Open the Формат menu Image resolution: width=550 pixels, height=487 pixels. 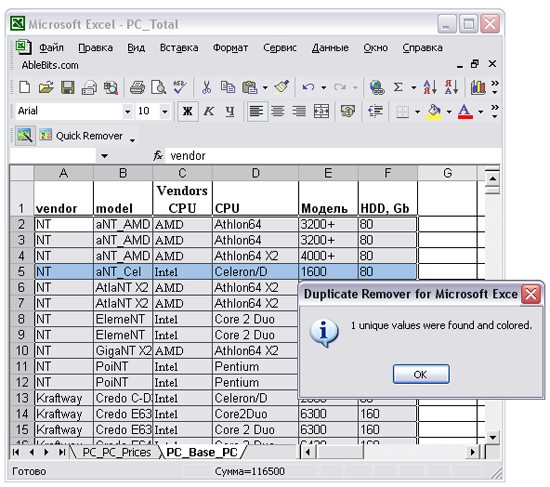click(x=230, y=48)
